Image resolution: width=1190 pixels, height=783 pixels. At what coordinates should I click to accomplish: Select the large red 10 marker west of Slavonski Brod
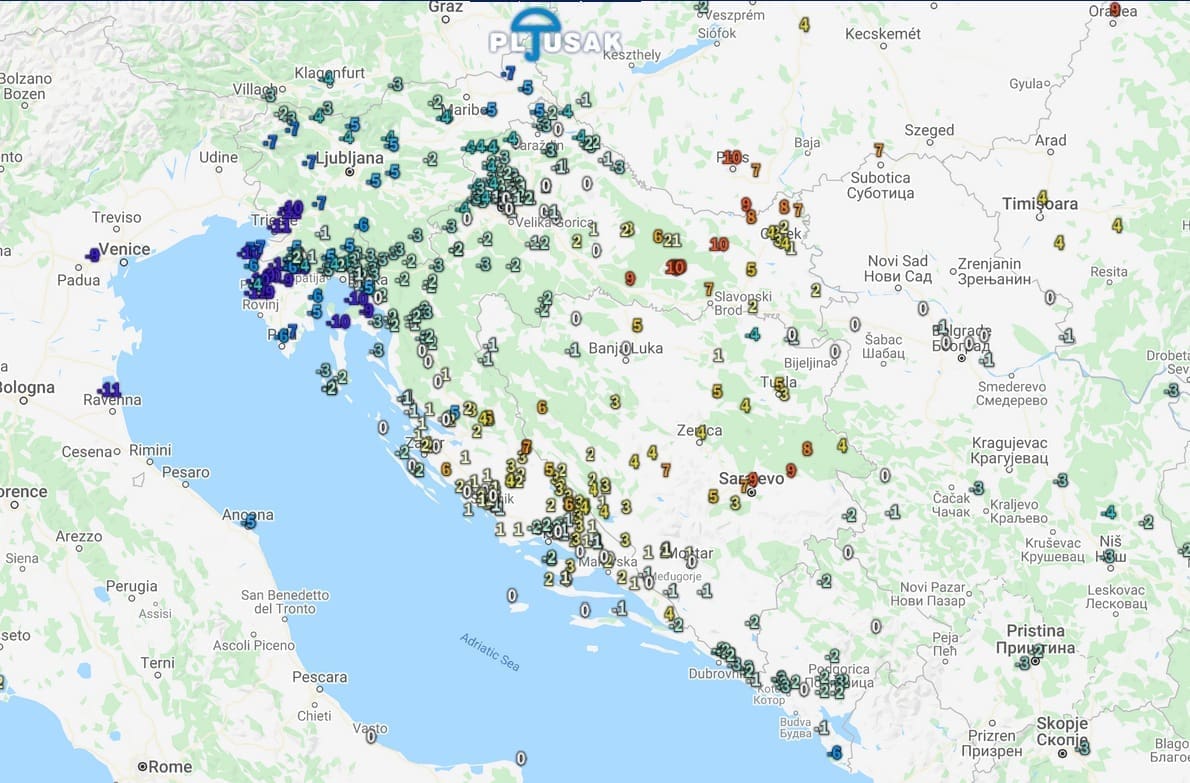[x=675, y=267]
